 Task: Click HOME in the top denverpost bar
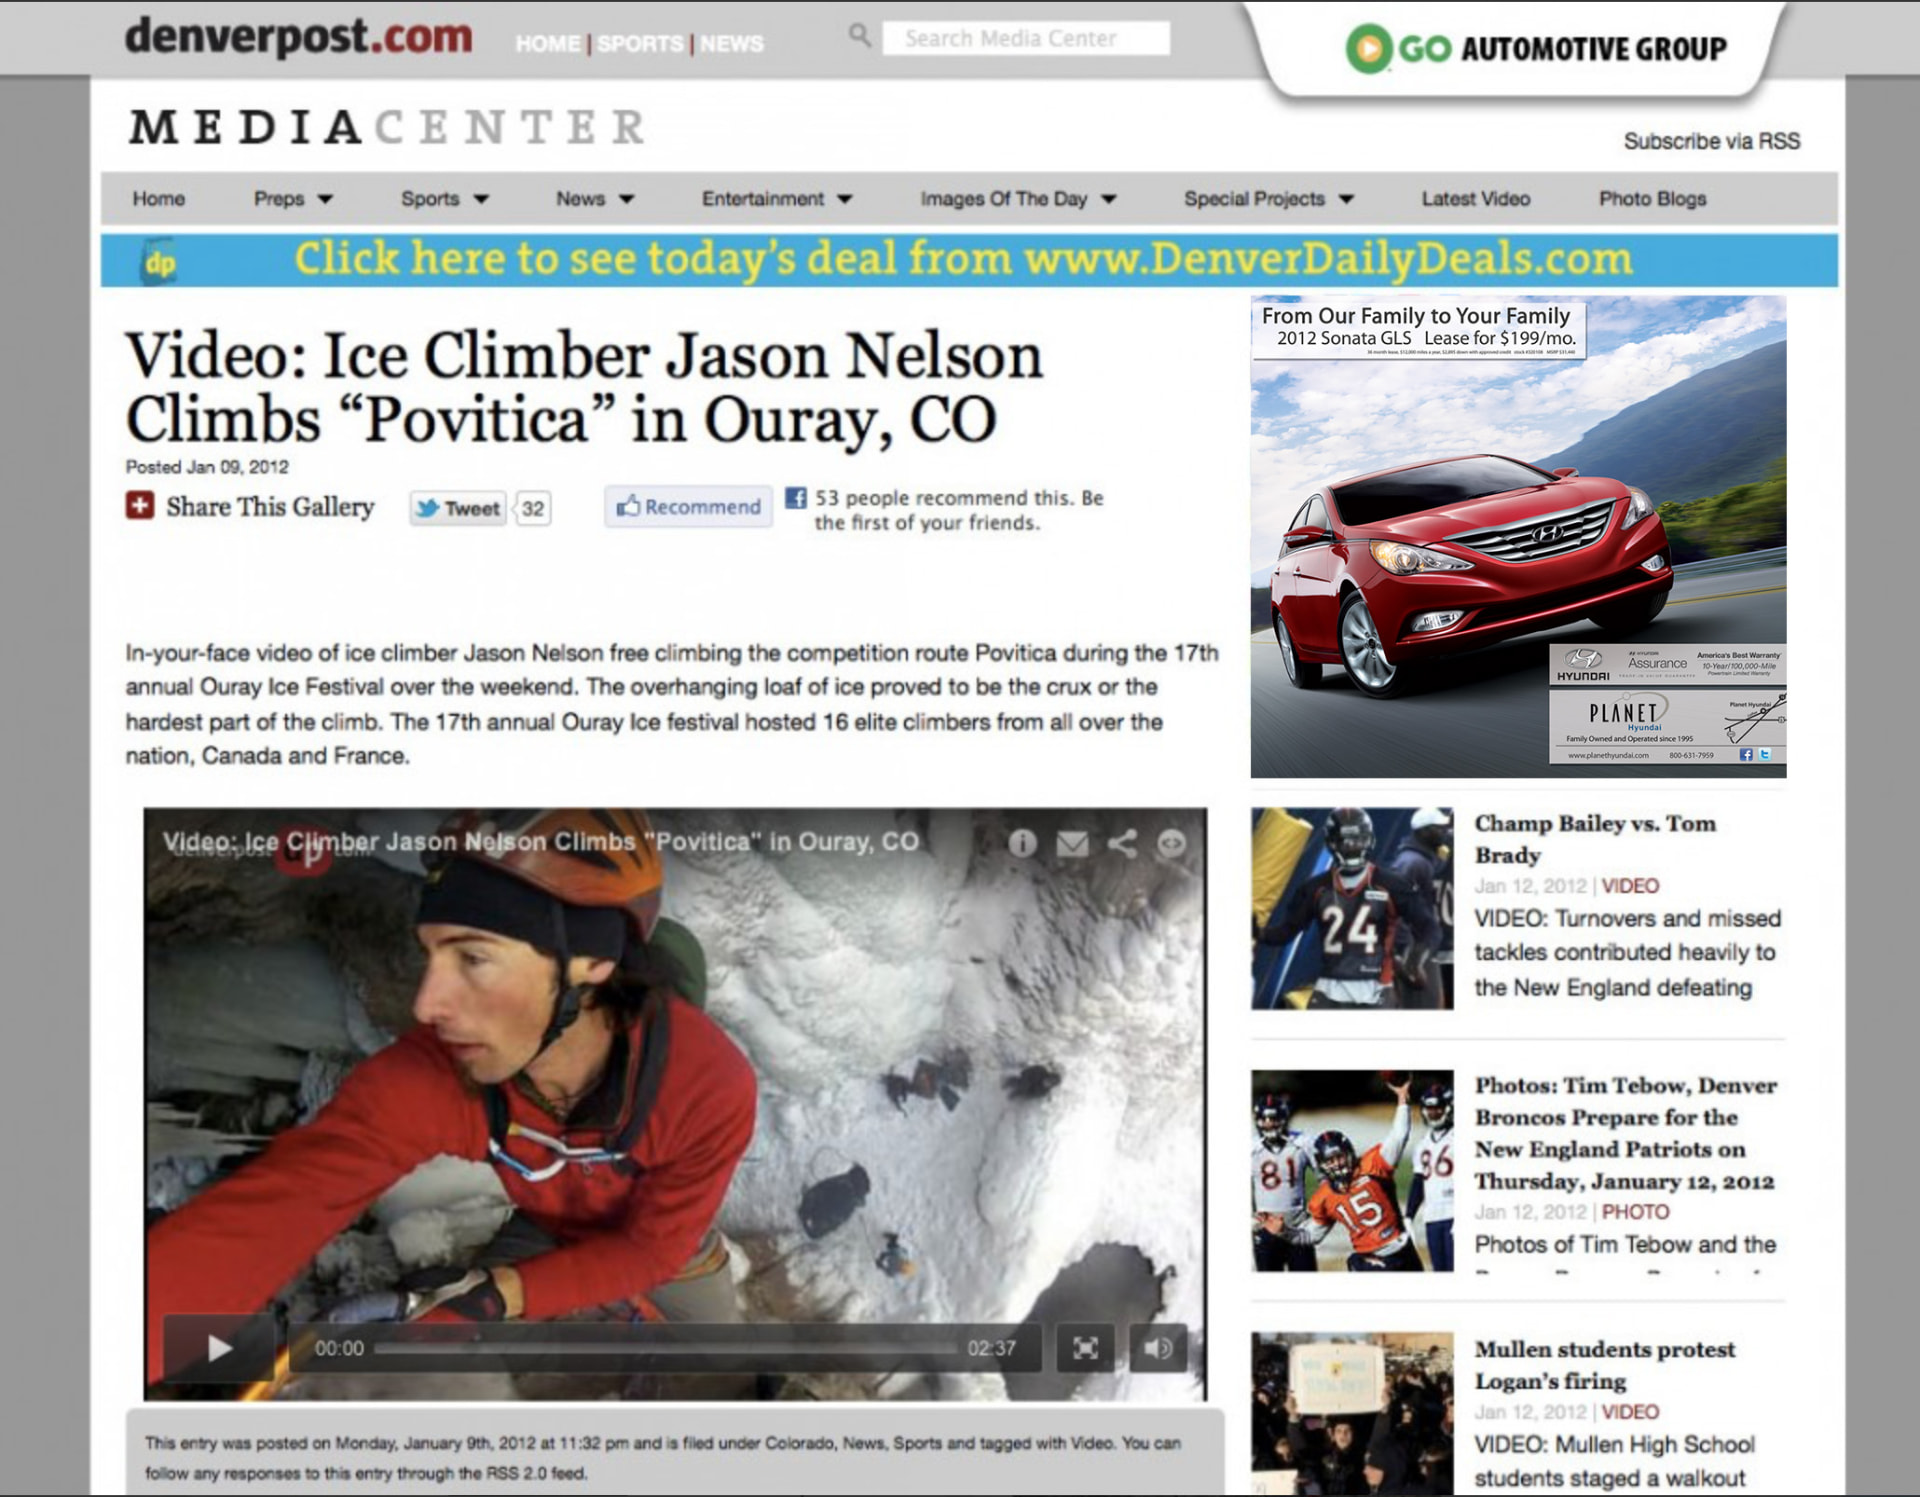click(x=547, y=43)
